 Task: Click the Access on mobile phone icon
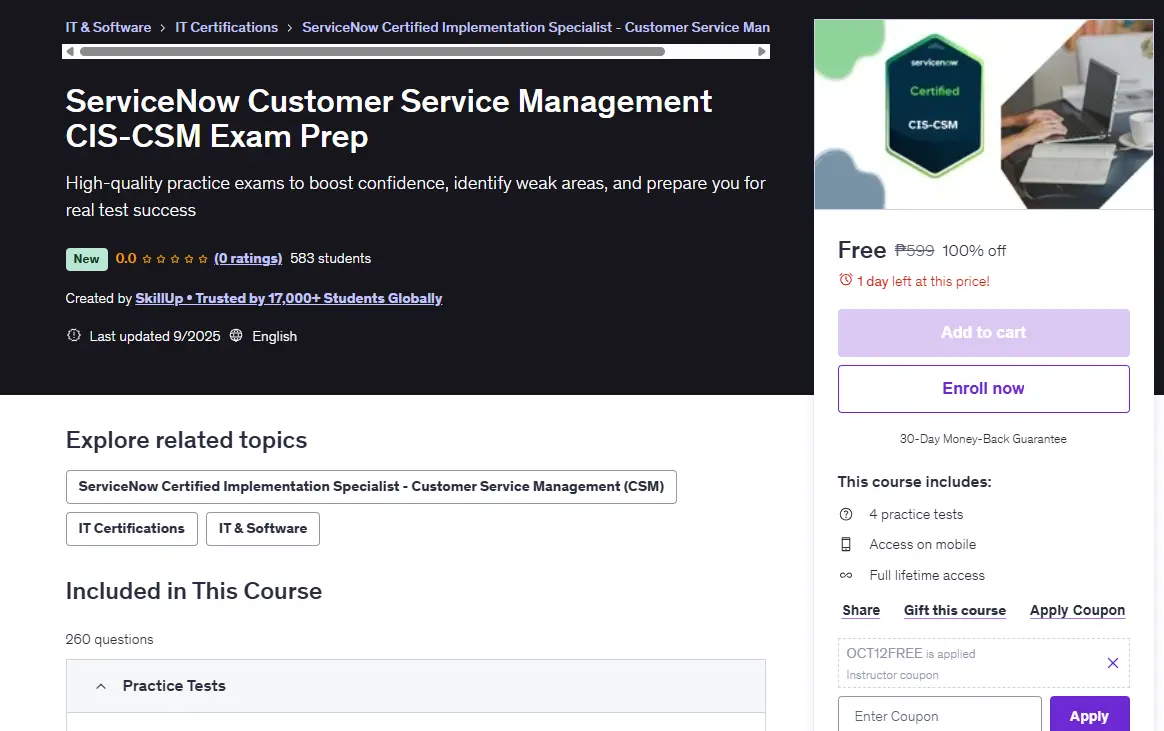pos(846,544)
